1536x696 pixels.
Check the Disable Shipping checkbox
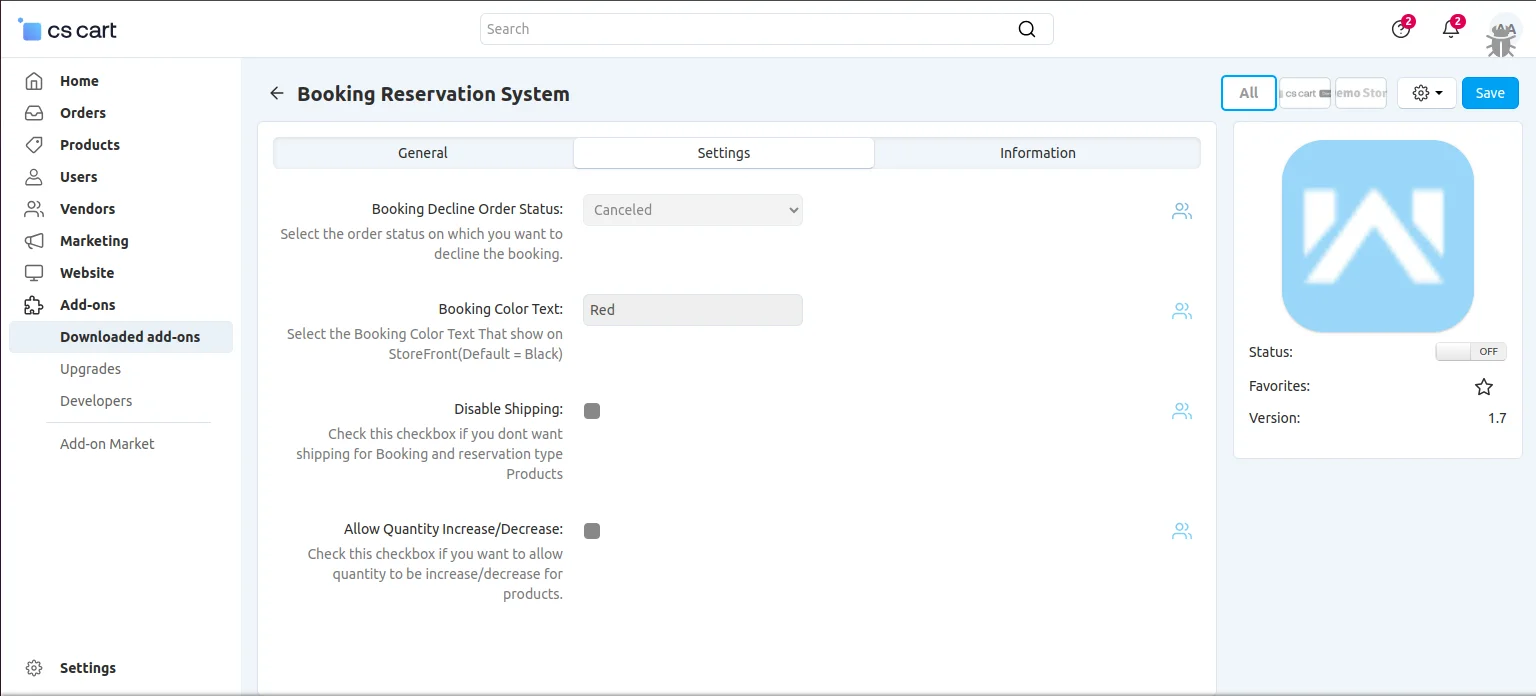(x=592, y=411)
